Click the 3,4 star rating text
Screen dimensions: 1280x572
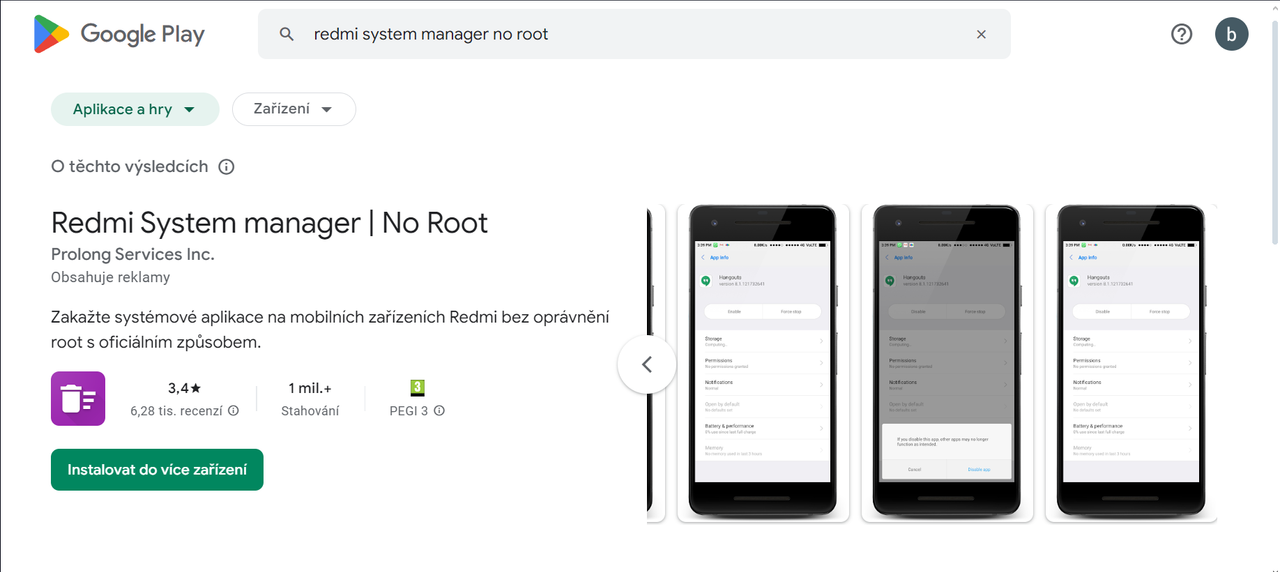[185, 388]
